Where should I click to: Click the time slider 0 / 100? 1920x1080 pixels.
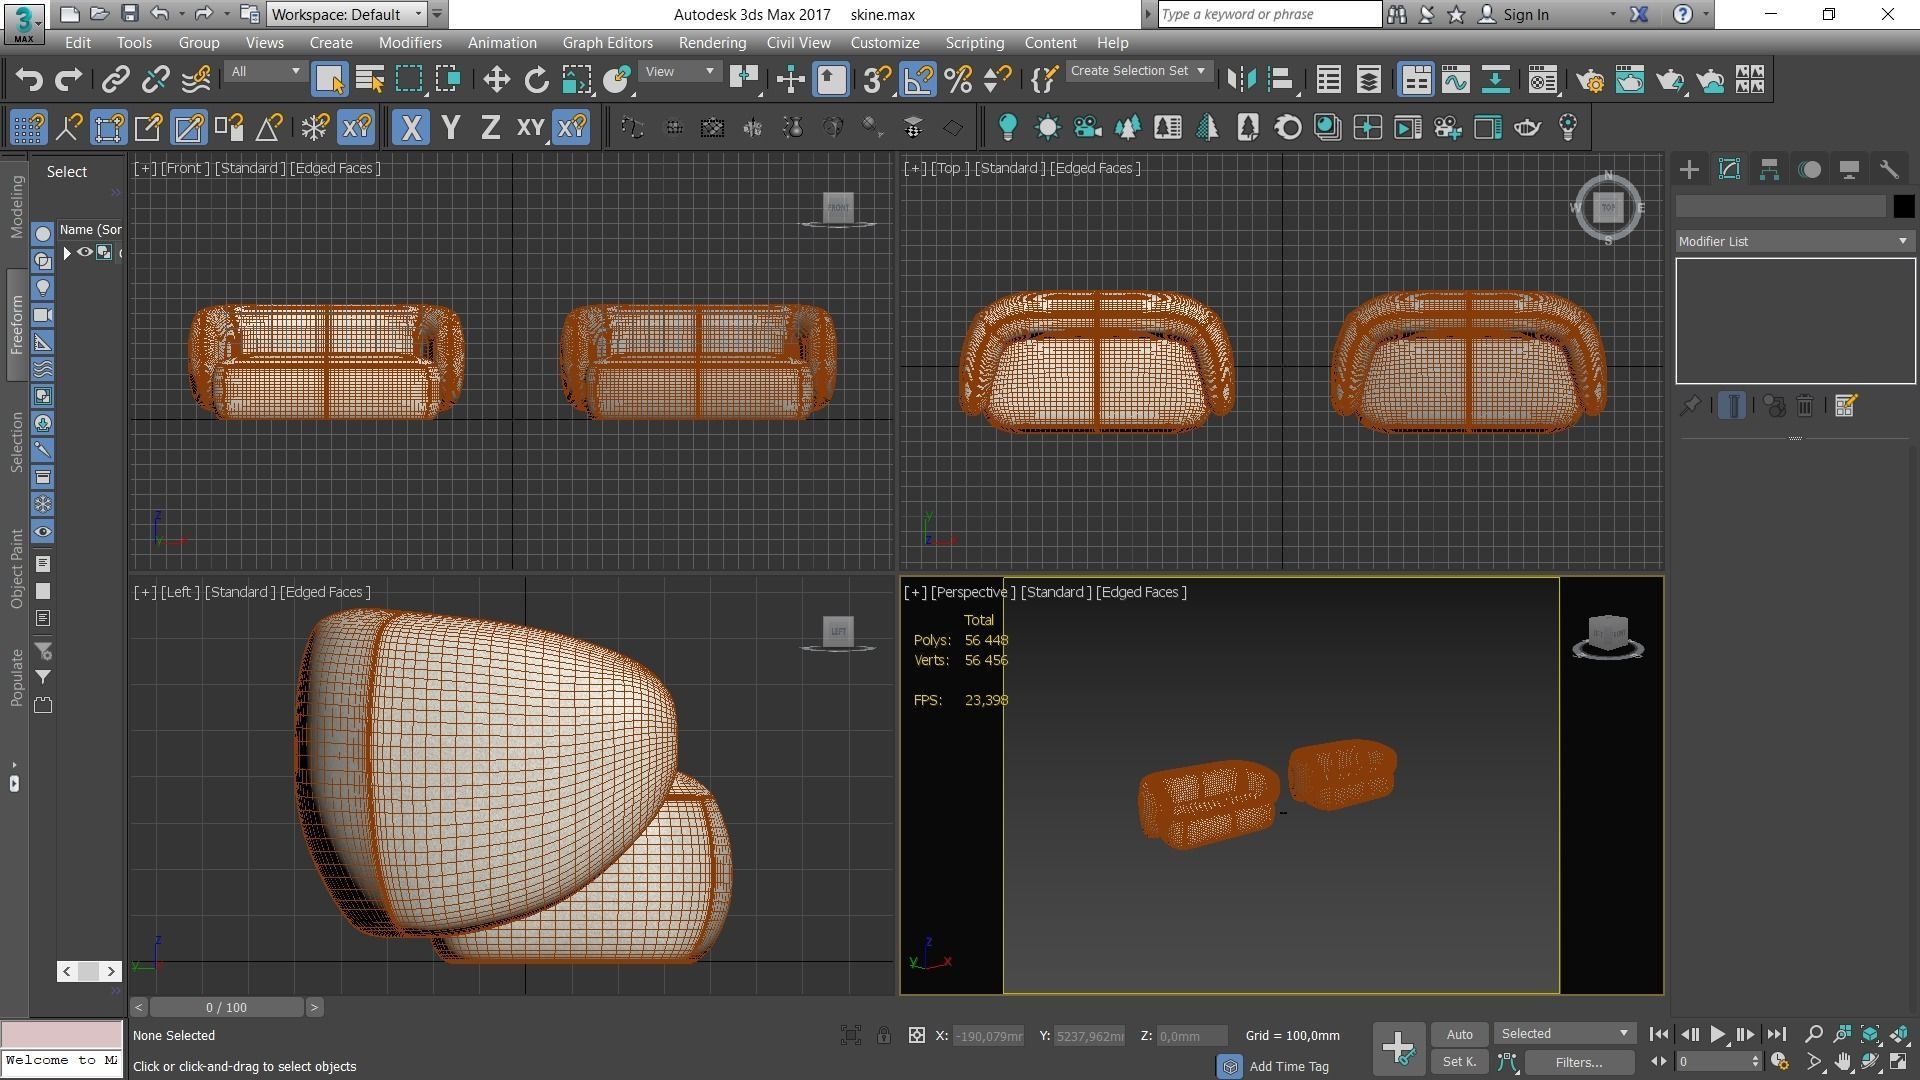[x=226, y=1007]
